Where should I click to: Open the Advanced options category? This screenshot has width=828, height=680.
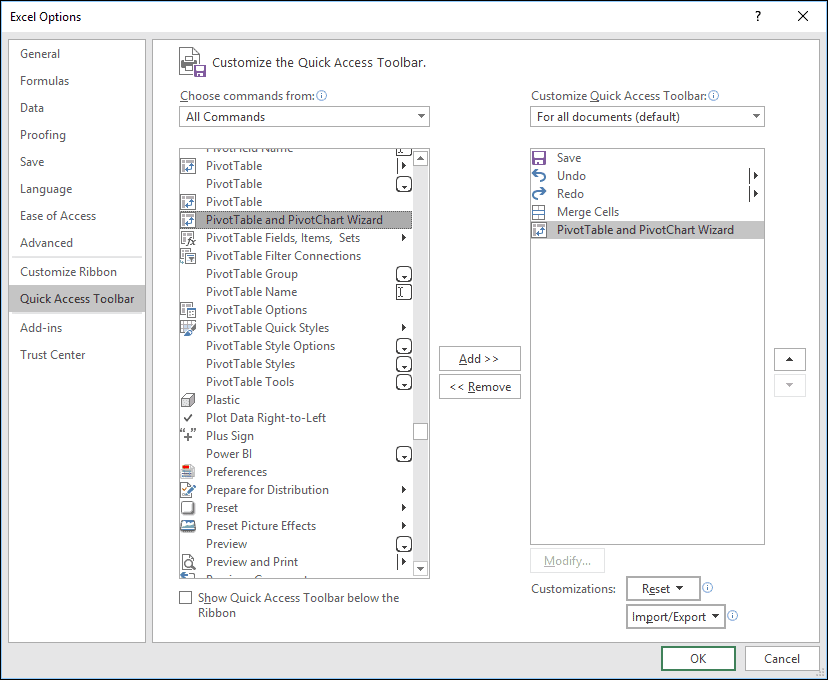(77, 243)
